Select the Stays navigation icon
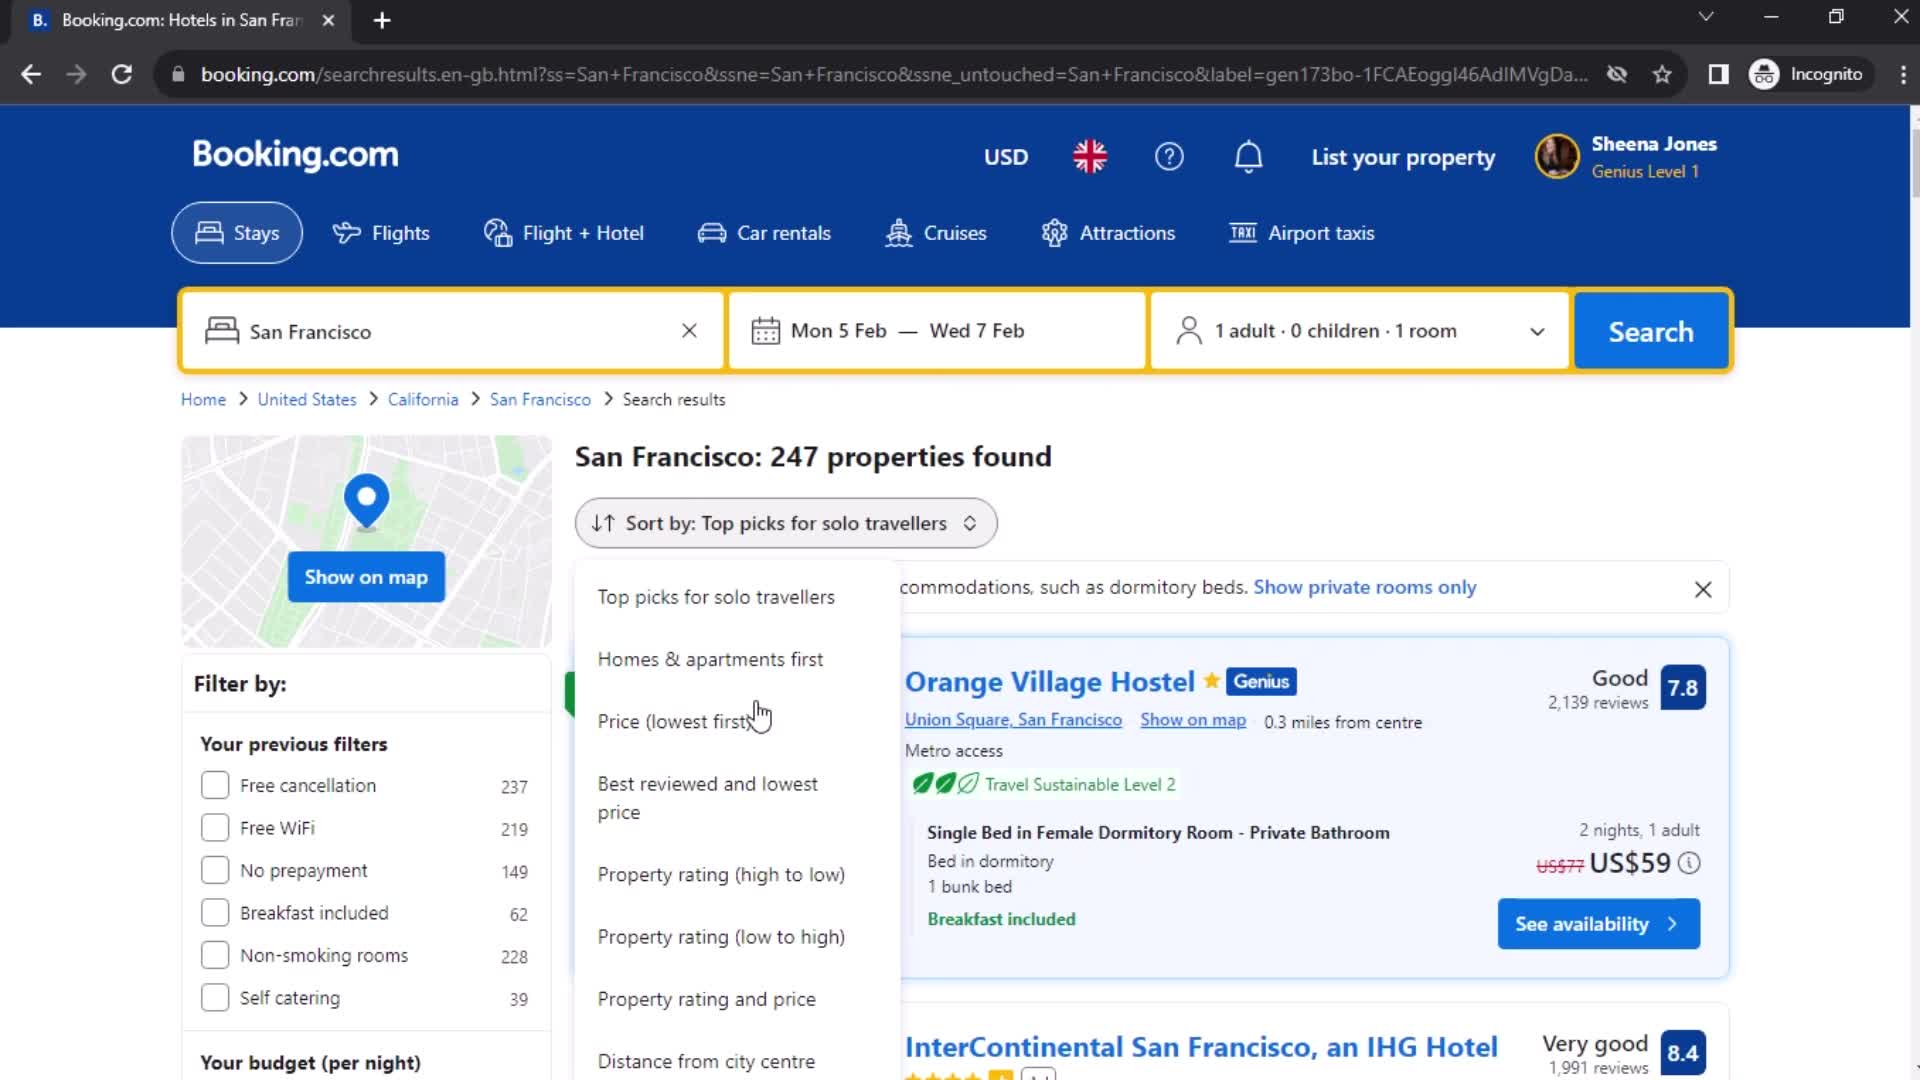 pos(209,232)
